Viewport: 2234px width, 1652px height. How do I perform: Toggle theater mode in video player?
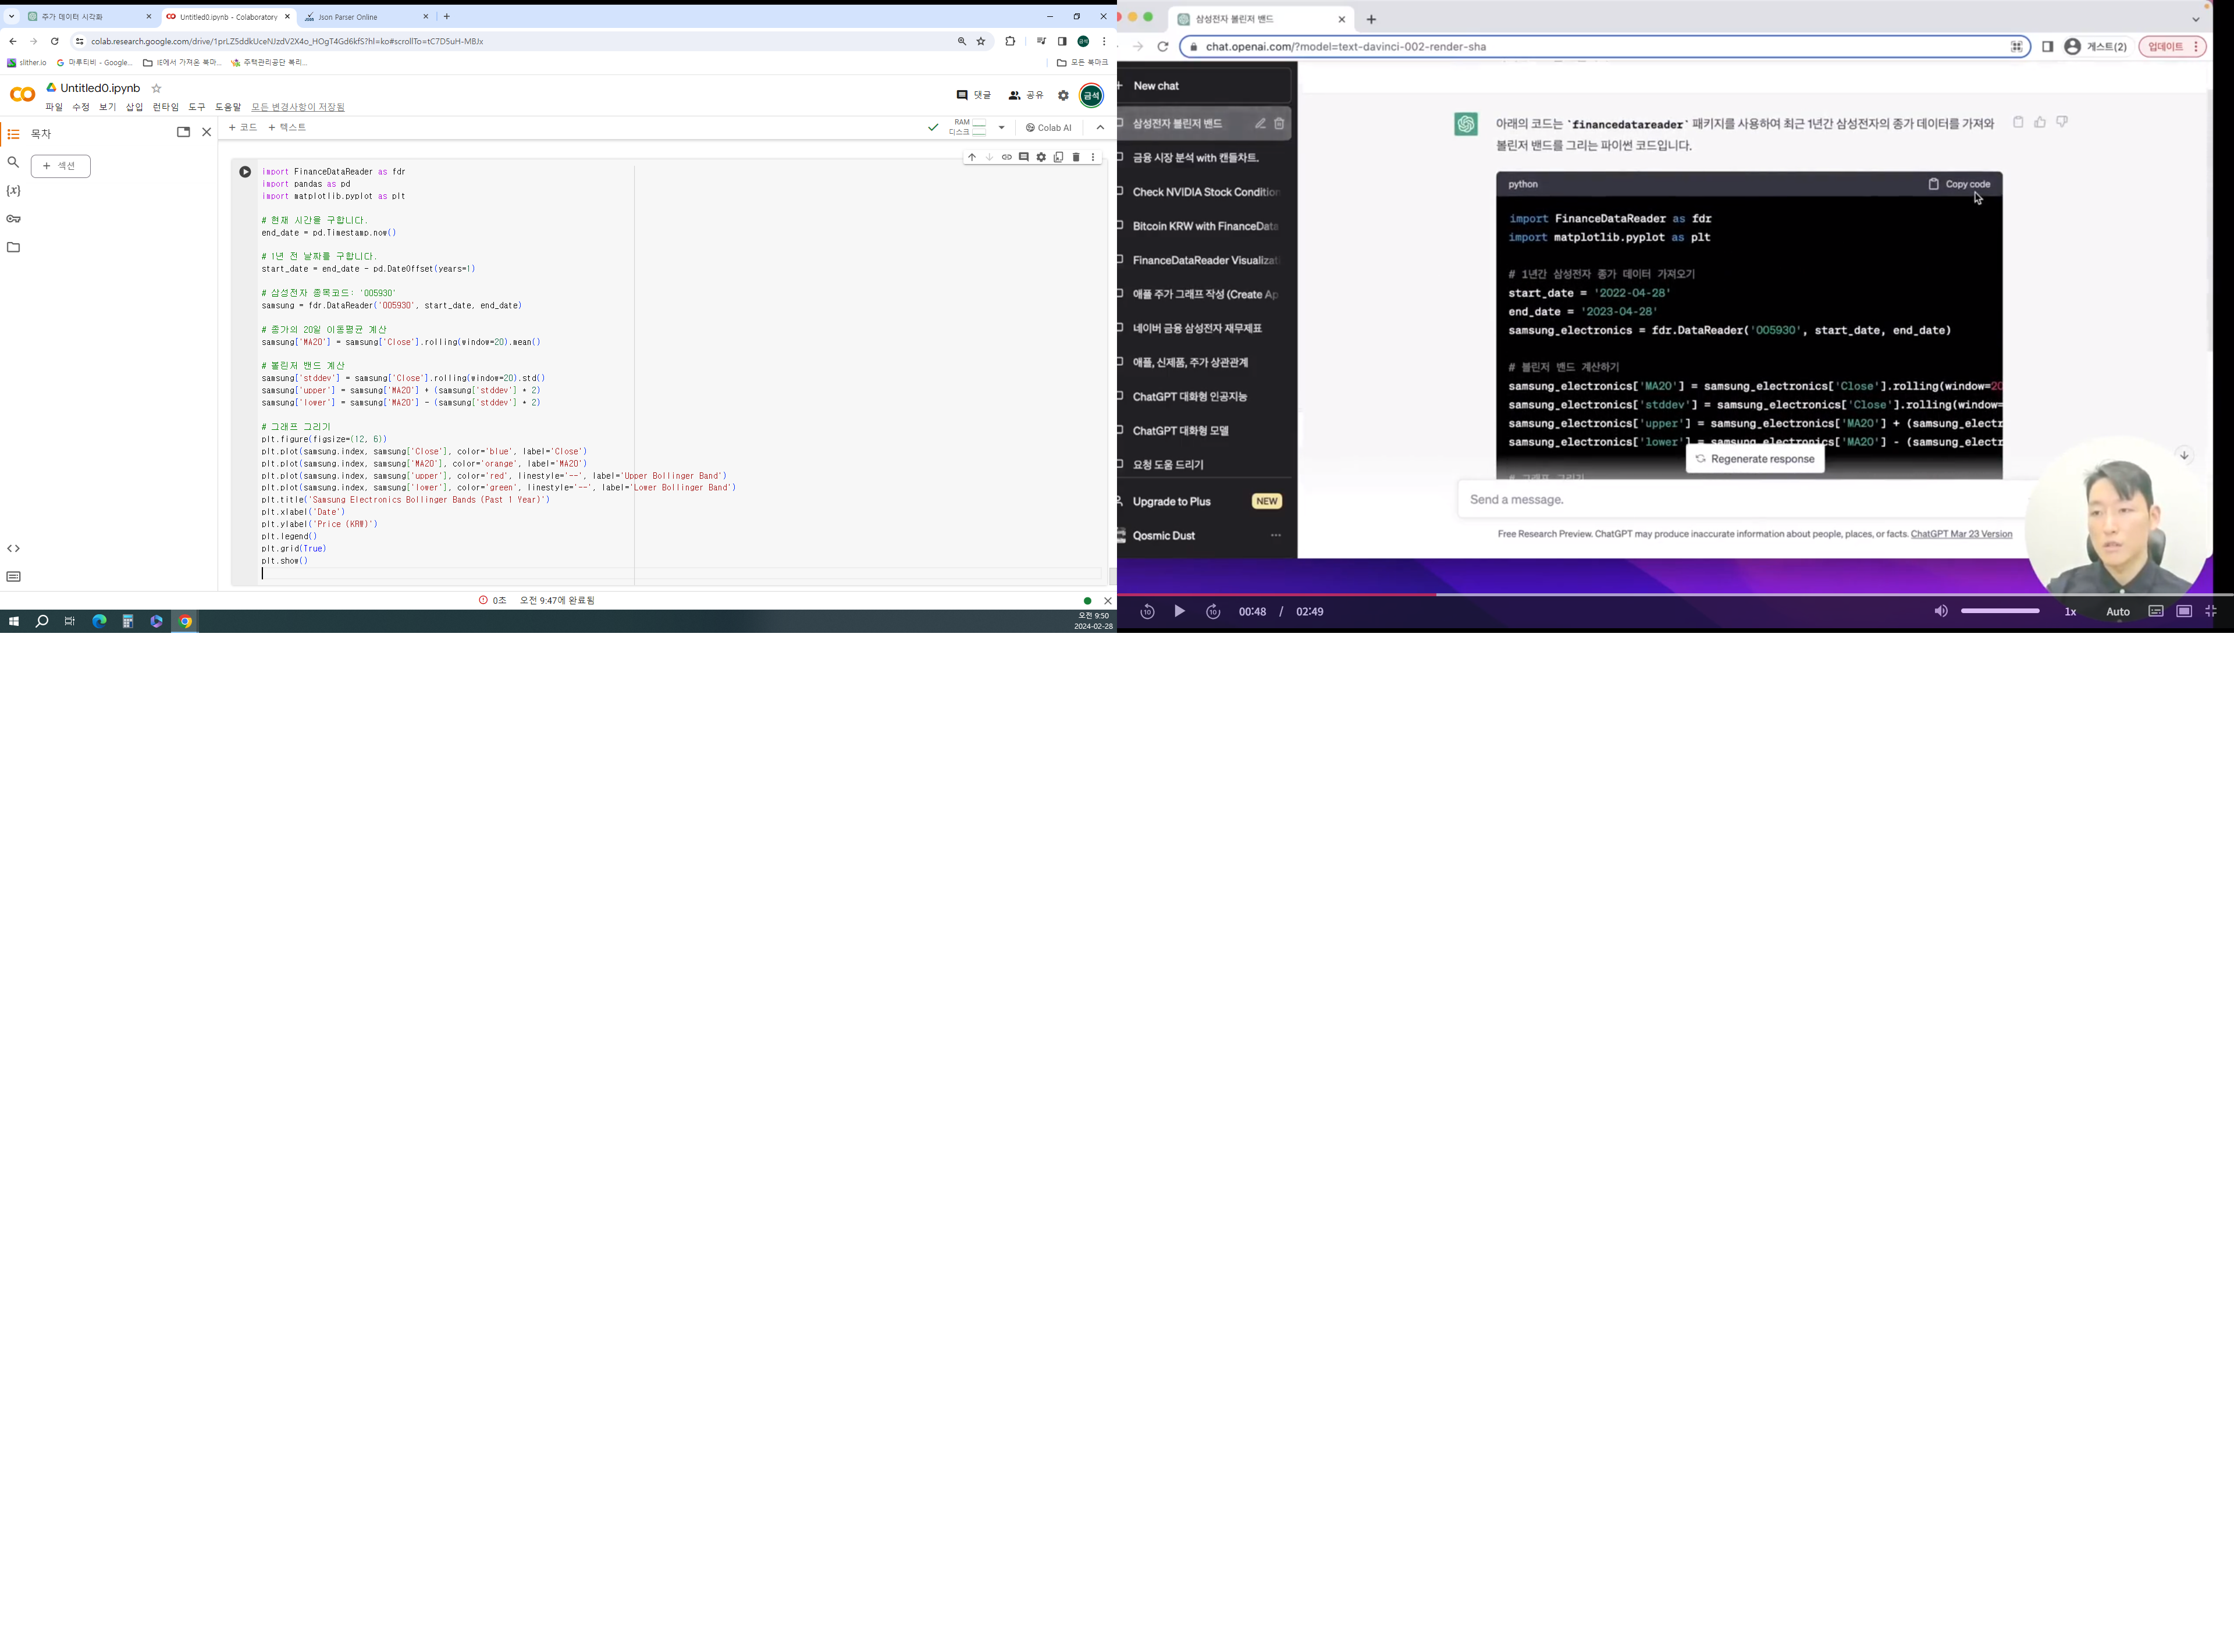pyautogui.click(x=2184, y=611)
